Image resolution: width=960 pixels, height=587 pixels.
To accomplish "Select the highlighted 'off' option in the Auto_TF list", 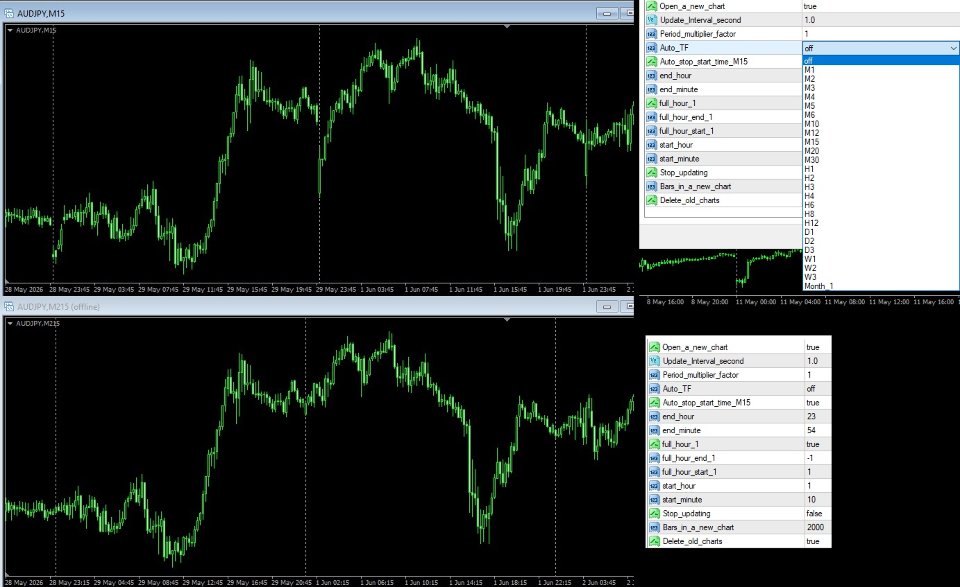I will (880, 61).
